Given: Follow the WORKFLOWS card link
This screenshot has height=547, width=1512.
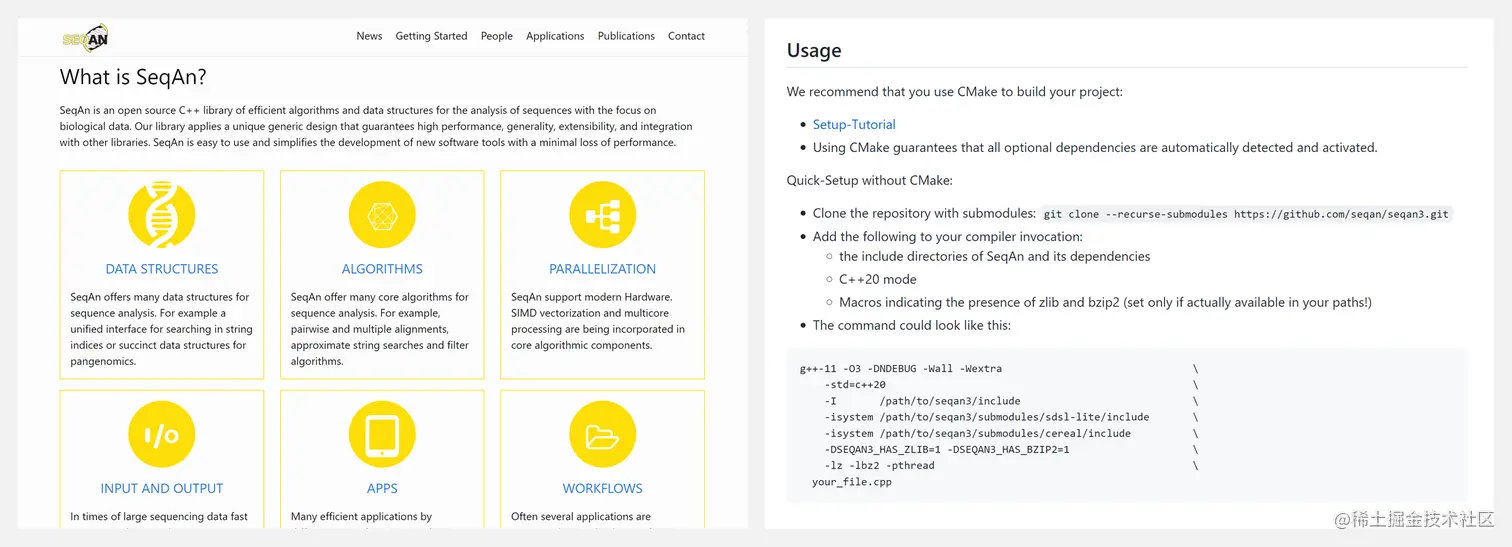Looking at the screenshot, I should (x=602, y=489).
